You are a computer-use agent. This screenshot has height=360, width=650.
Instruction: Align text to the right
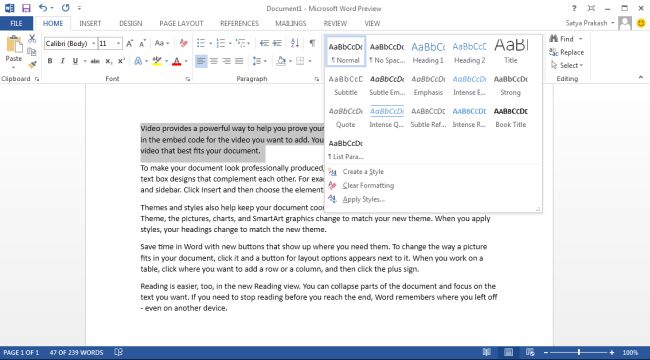click(226, 61)
